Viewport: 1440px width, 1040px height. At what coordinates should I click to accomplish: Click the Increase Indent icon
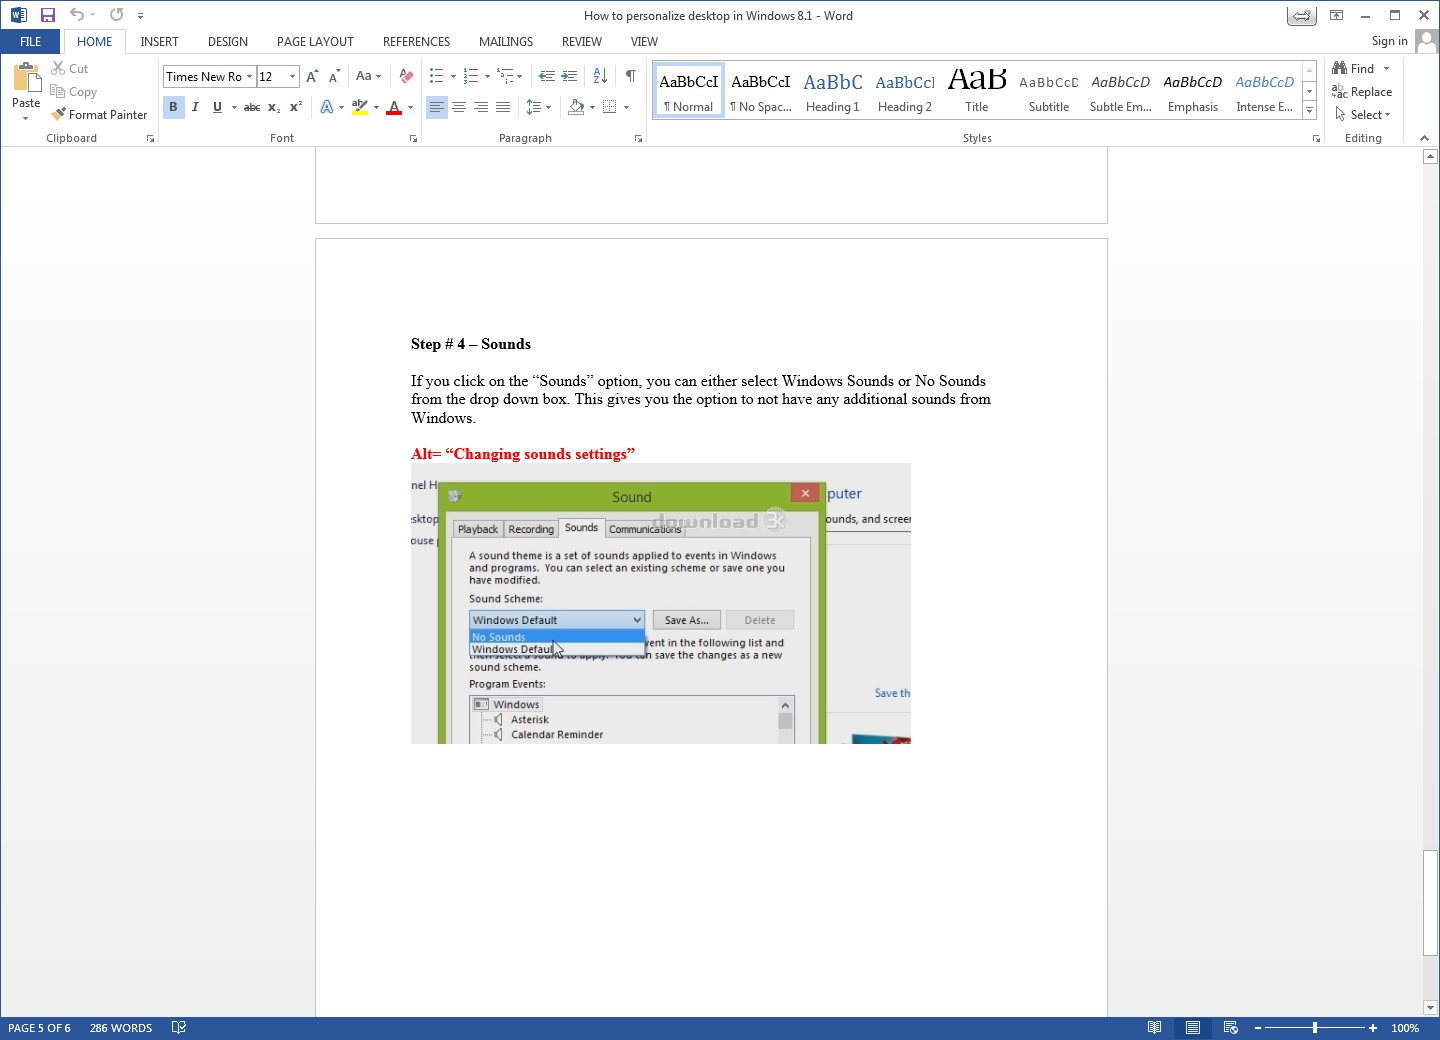[x=569, y=76]
